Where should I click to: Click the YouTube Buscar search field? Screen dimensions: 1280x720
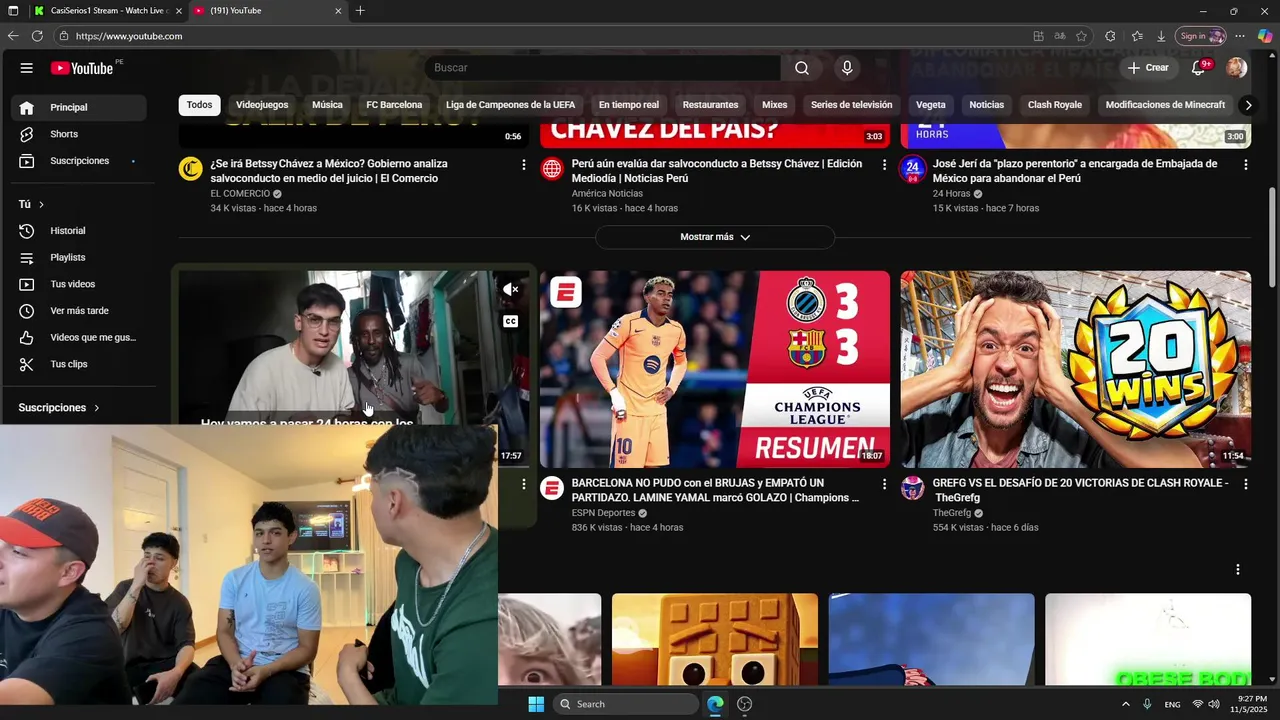(602, 68)
